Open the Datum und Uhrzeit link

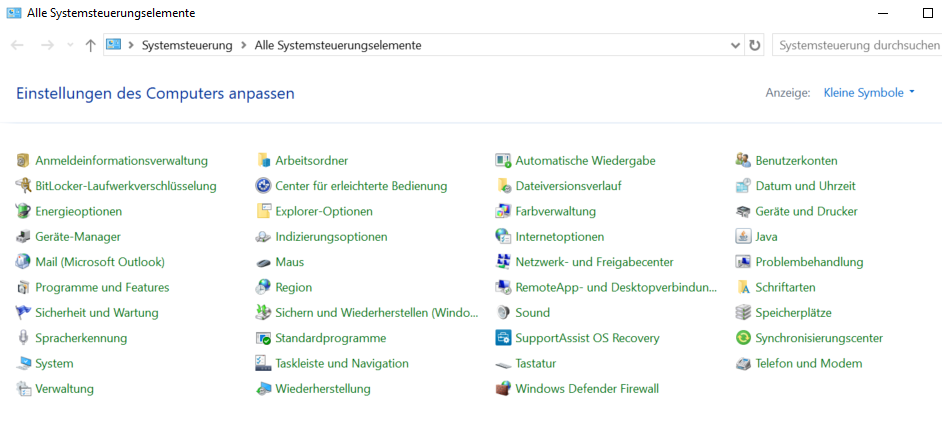(x=805, y=186)
